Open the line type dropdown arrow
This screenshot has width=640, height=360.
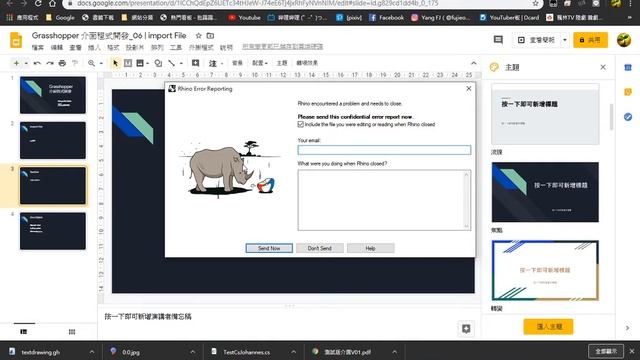(181, 63)
